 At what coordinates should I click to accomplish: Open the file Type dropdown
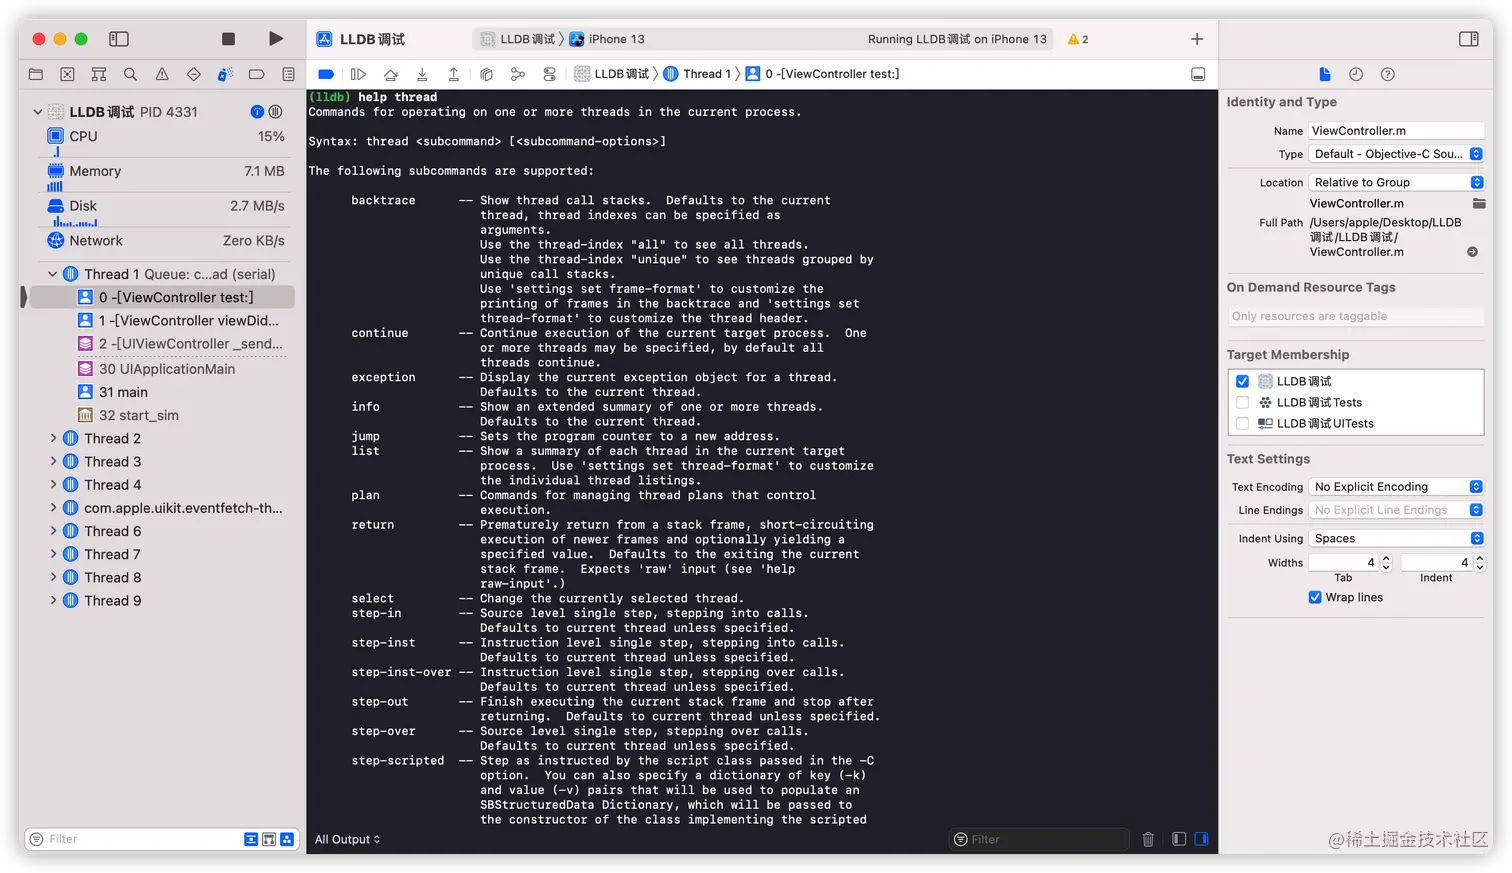(x=1397, y=154)
